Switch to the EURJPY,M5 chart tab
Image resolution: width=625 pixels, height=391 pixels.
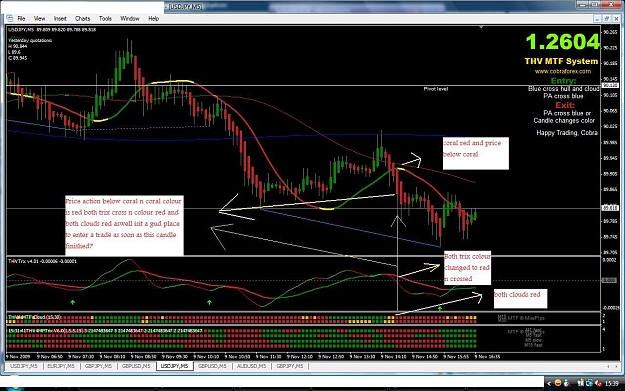pyautogui.click(x=61, y=366)
